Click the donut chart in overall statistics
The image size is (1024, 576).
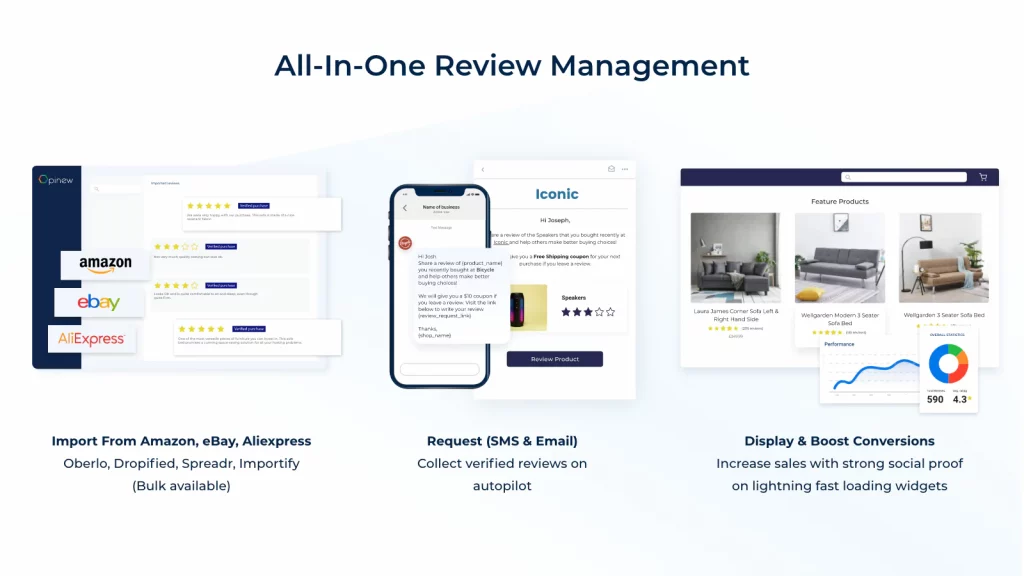tap(948, 364)
